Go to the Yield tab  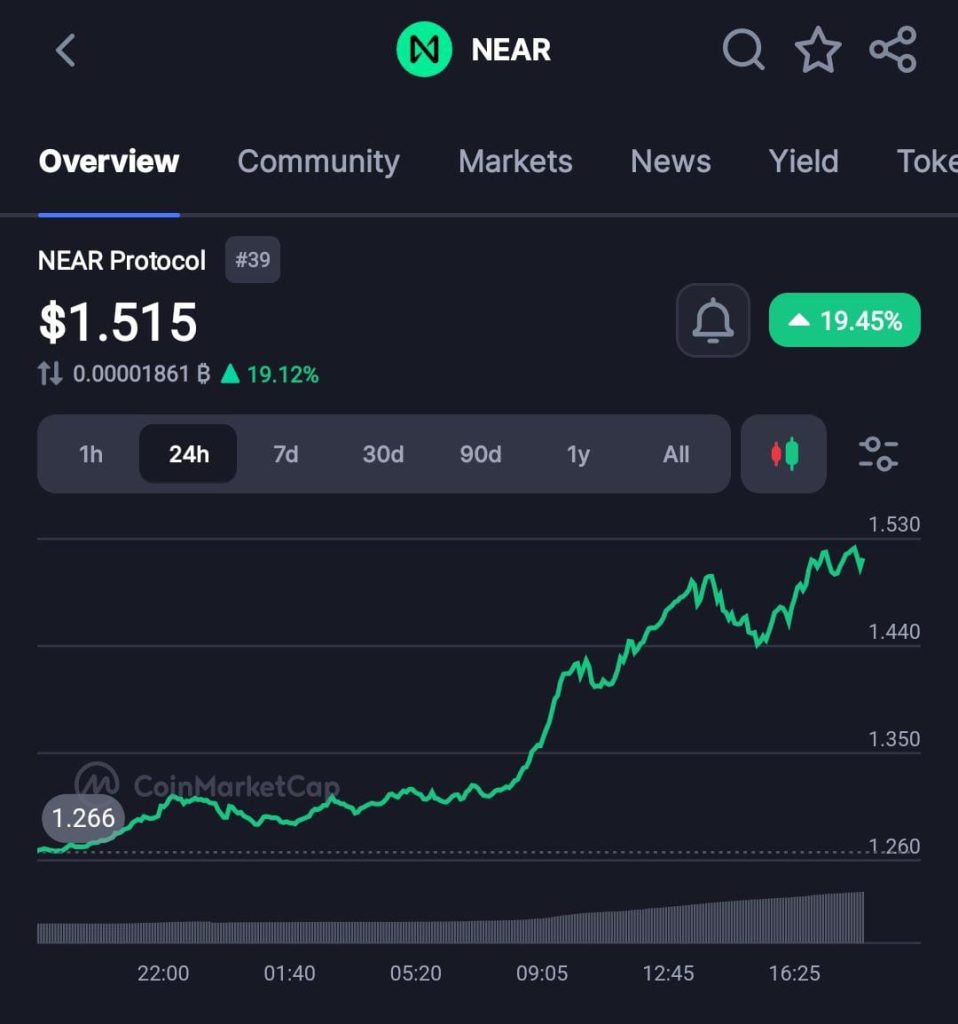coord(803,161)
